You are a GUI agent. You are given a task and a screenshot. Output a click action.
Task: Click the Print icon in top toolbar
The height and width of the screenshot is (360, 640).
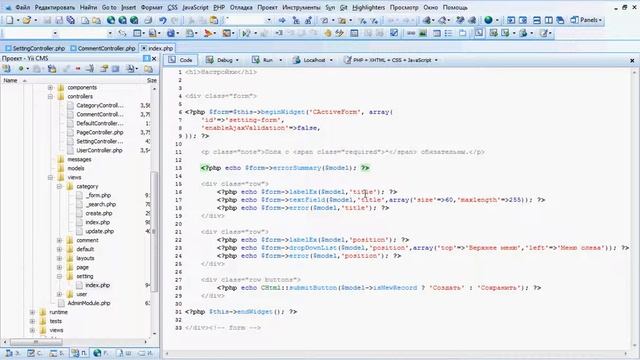[148, 20]
